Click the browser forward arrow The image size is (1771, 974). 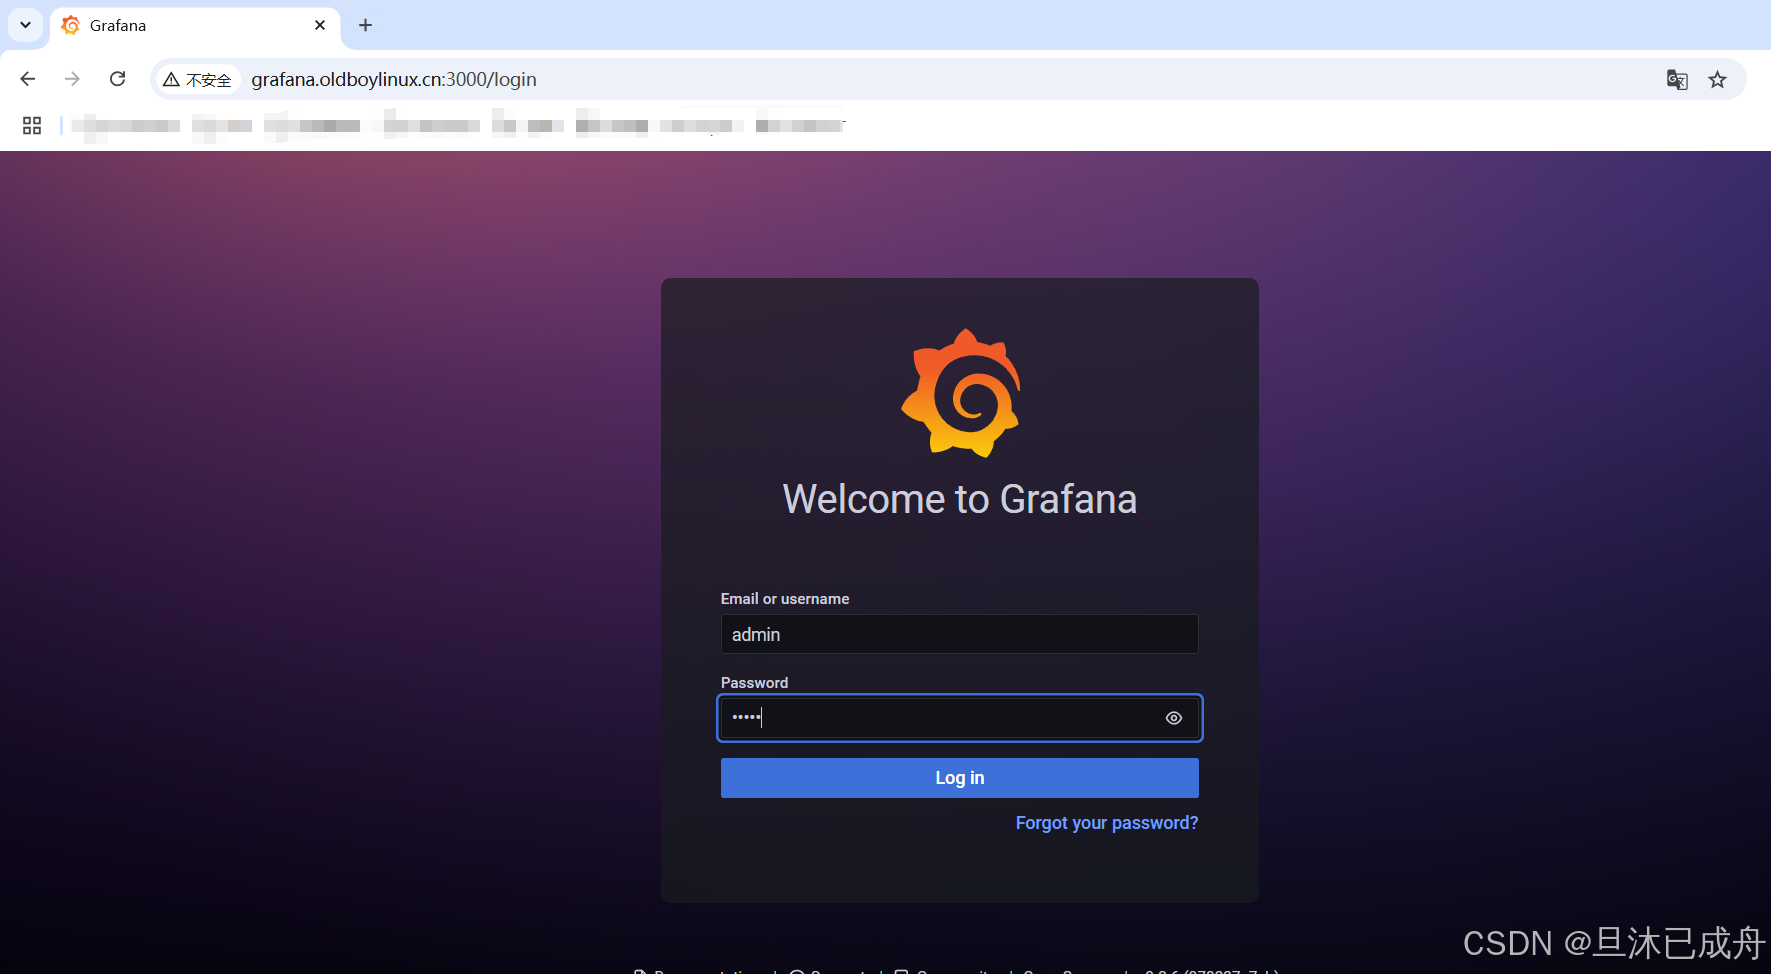(x=72, y=79)
